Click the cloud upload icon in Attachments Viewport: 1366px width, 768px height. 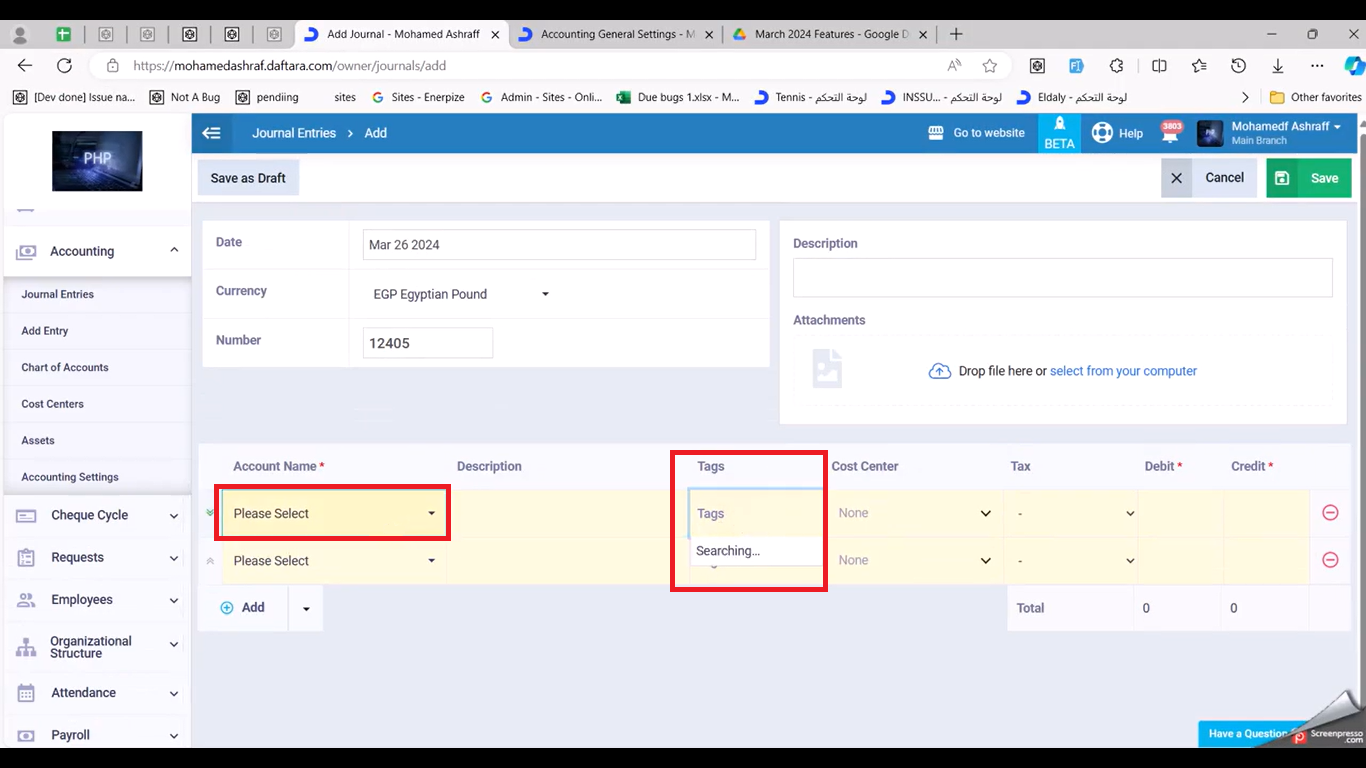[x=939, y=371]
